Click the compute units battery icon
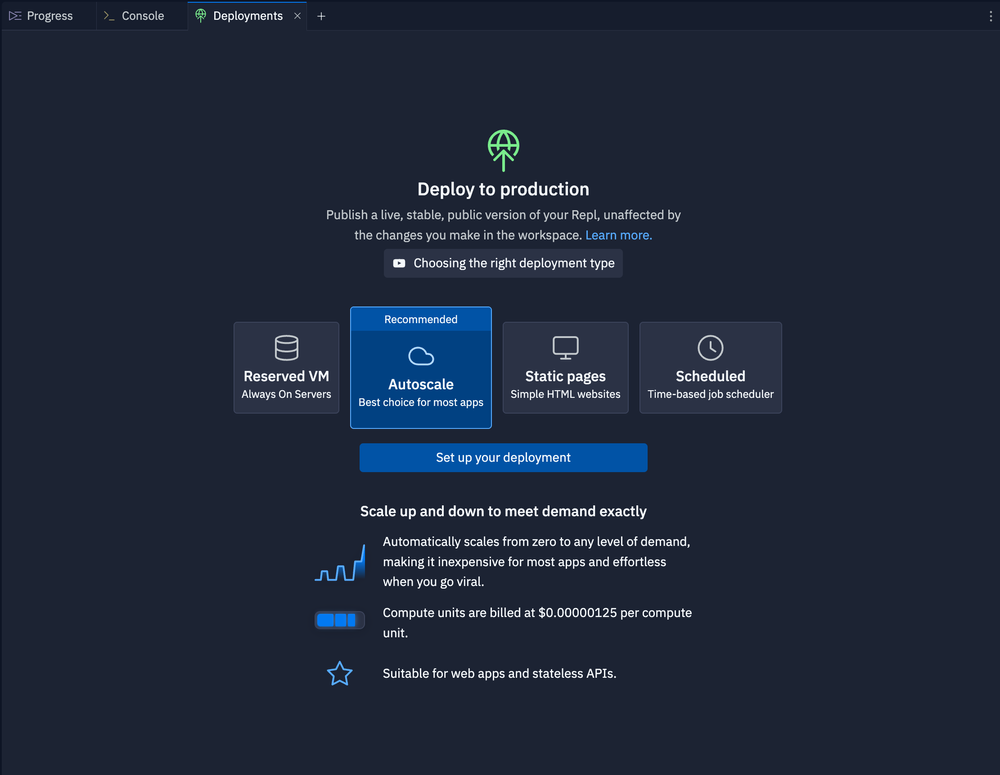1000x775 pixels. pos(339,620)
